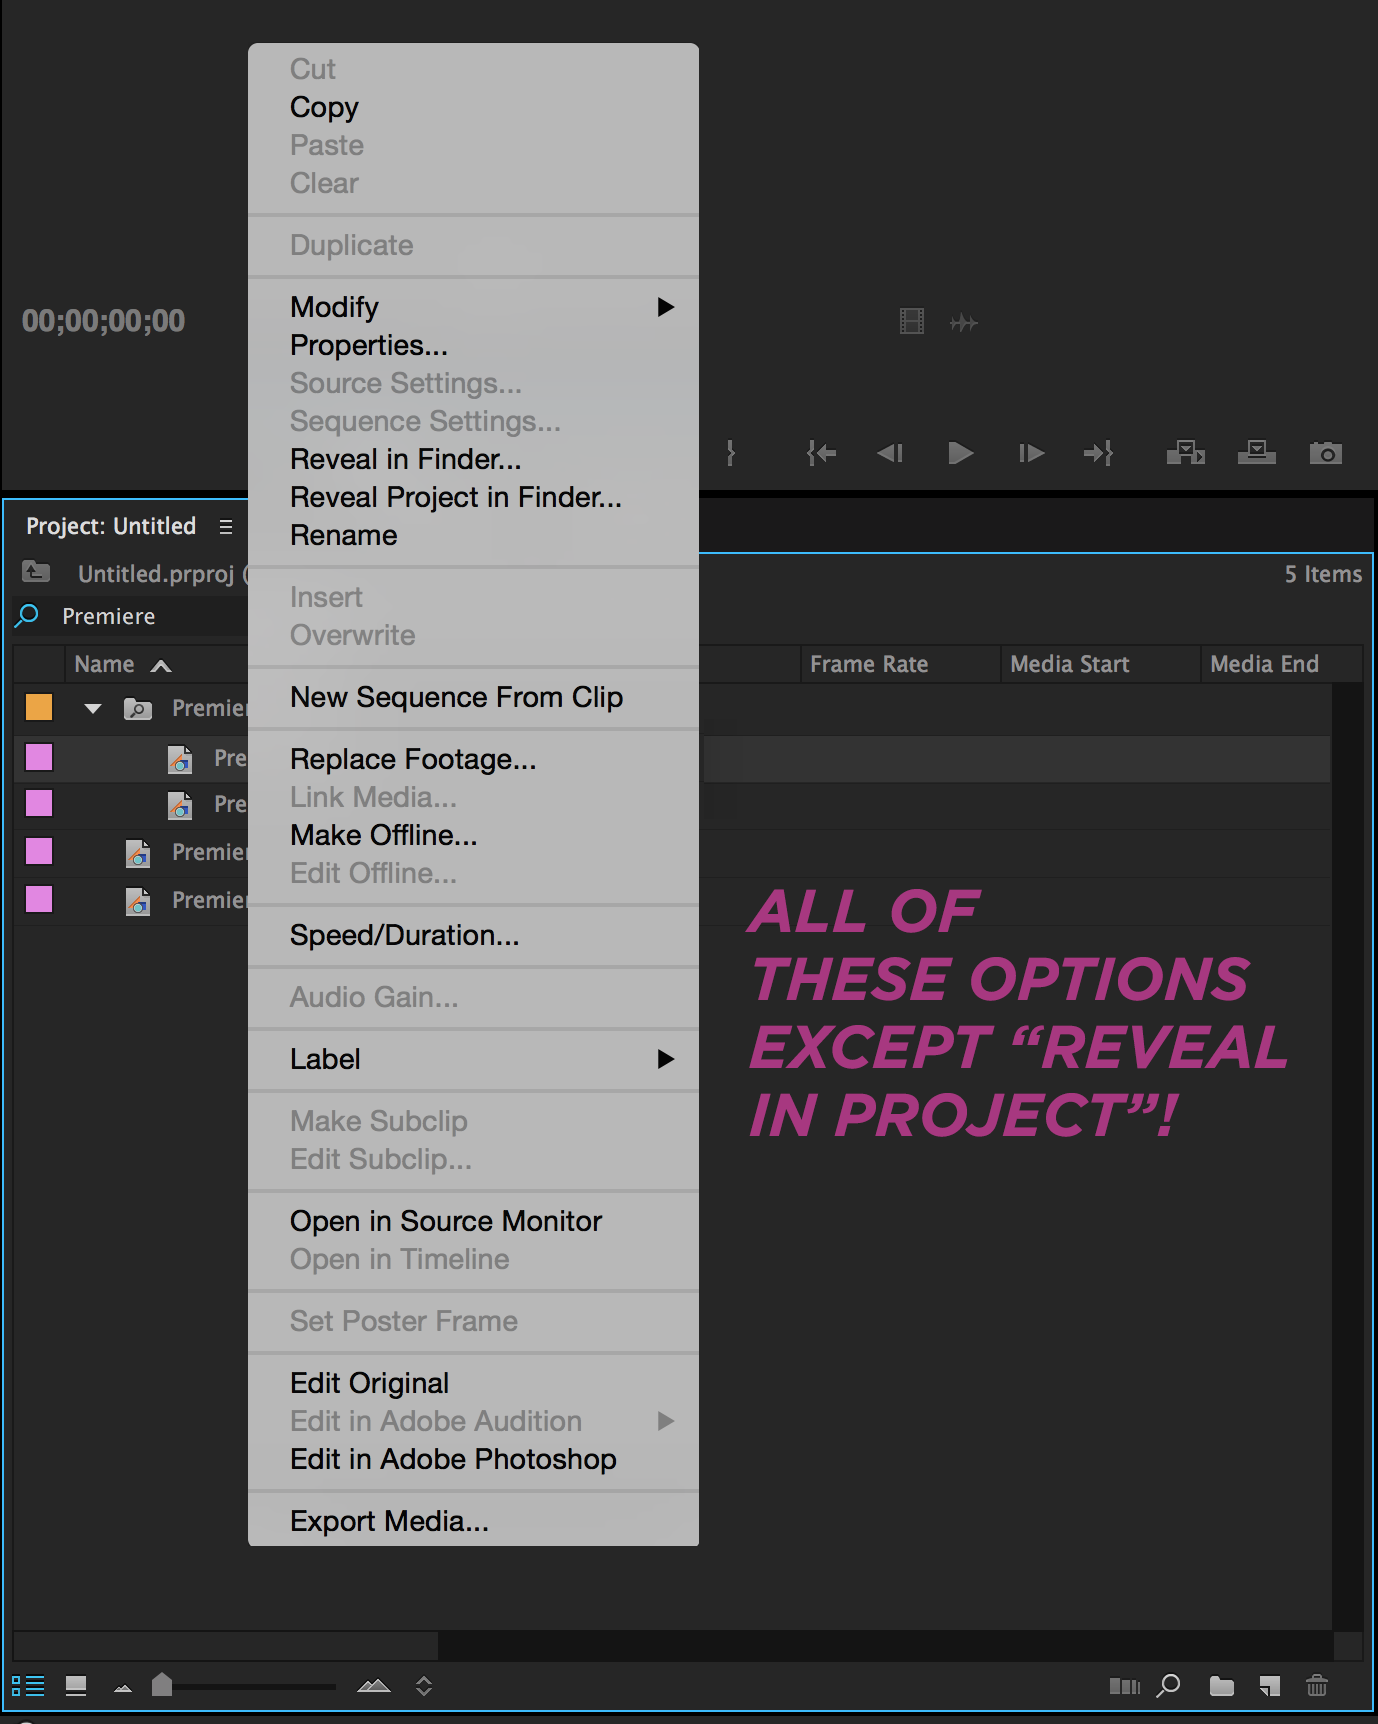1378x1724 pixels.
Task: Step forward one frame
Action: point(1031,453)
